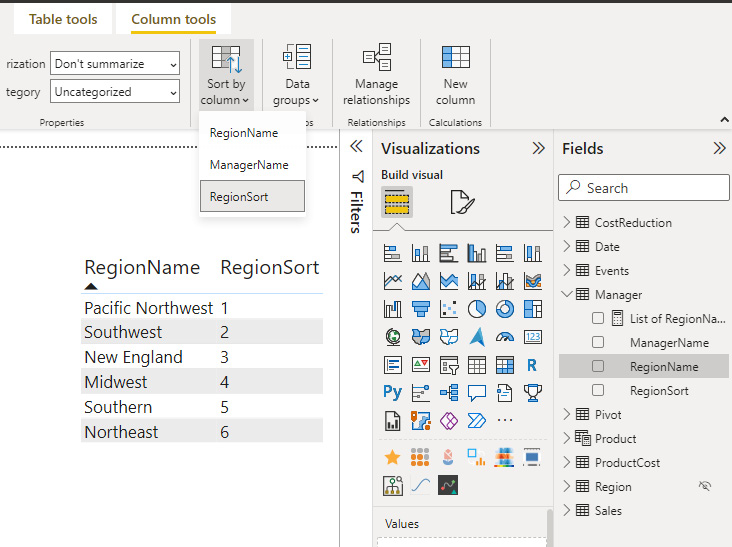Screen dimensions: 732x547
Task: Select the donut chart visual
Action: pos(504,309)
